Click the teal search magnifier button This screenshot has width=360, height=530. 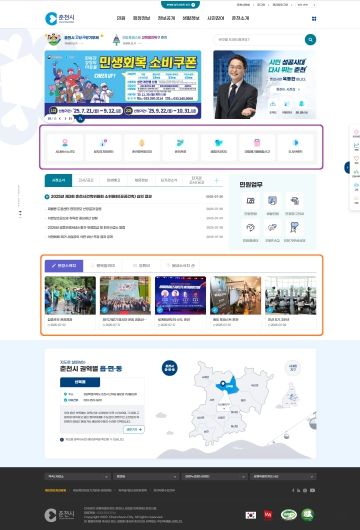click(x=310, y=40)
